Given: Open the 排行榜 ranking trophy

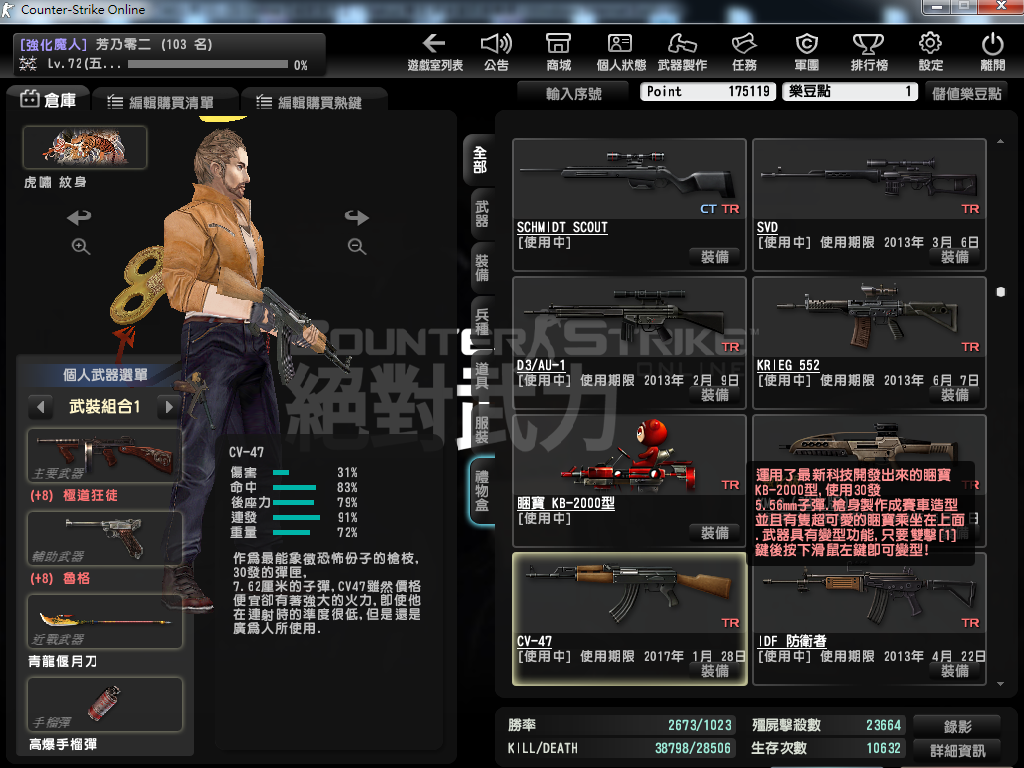Looking at the screenshot, I should click(x=869, y=52).
